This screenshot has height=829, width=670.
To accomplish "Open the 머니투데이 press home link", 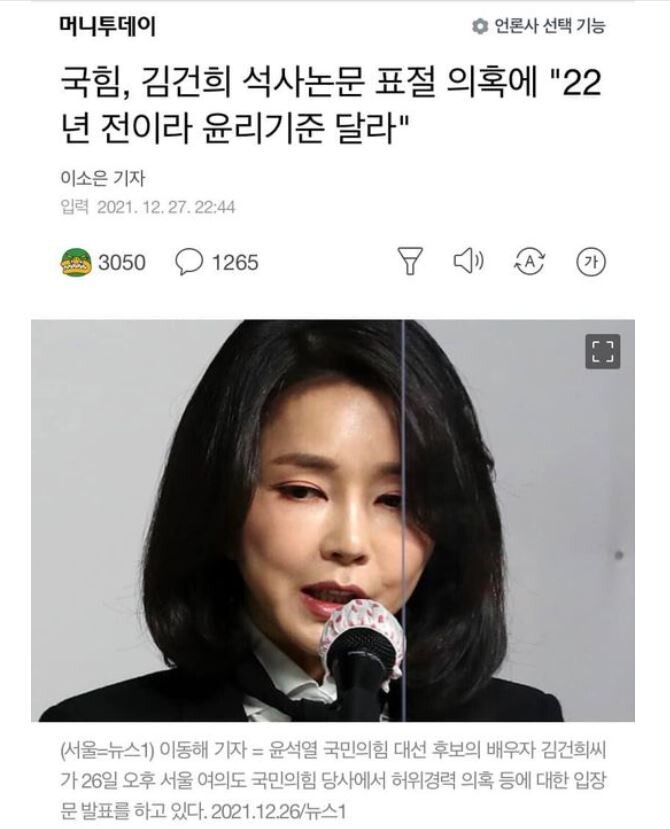I will coord(108,26).
